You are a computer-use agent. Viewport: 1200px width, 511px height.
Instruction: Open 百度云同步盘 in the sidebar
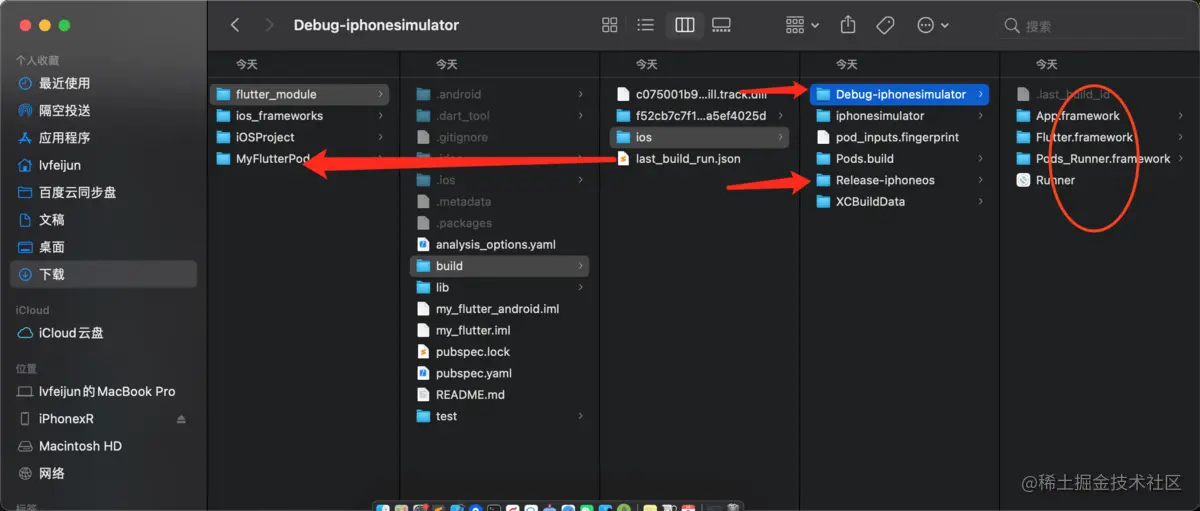click(x=103, y=192)
